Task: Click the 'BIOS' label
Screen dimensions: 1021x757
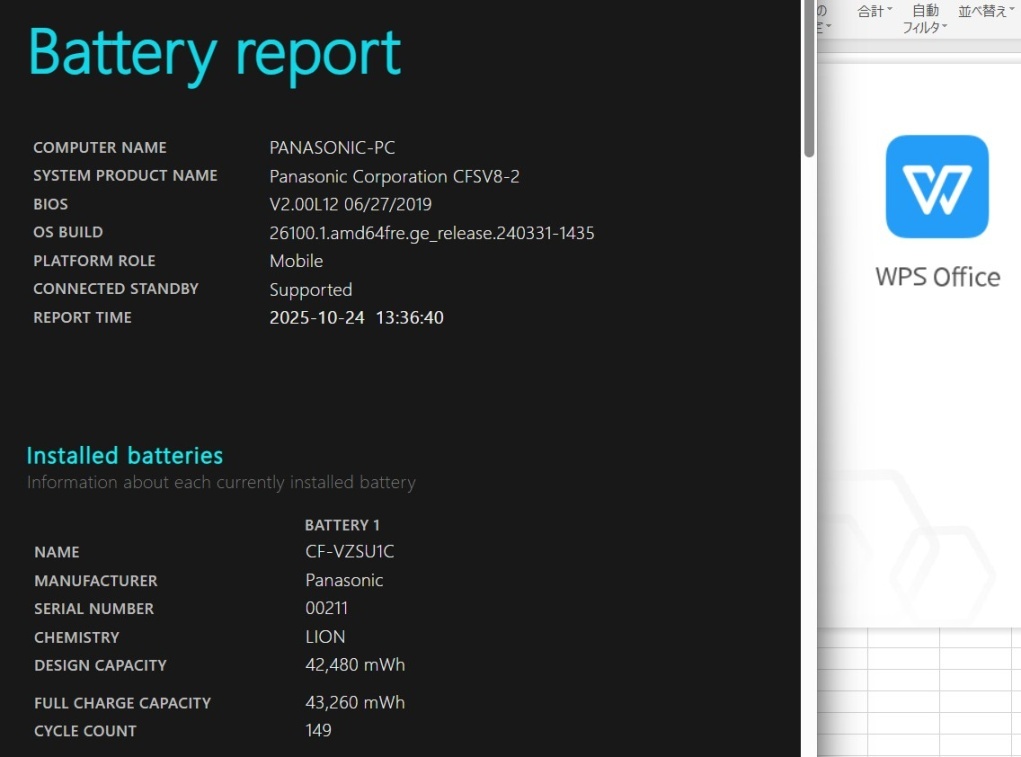Action: coord(51,204)
